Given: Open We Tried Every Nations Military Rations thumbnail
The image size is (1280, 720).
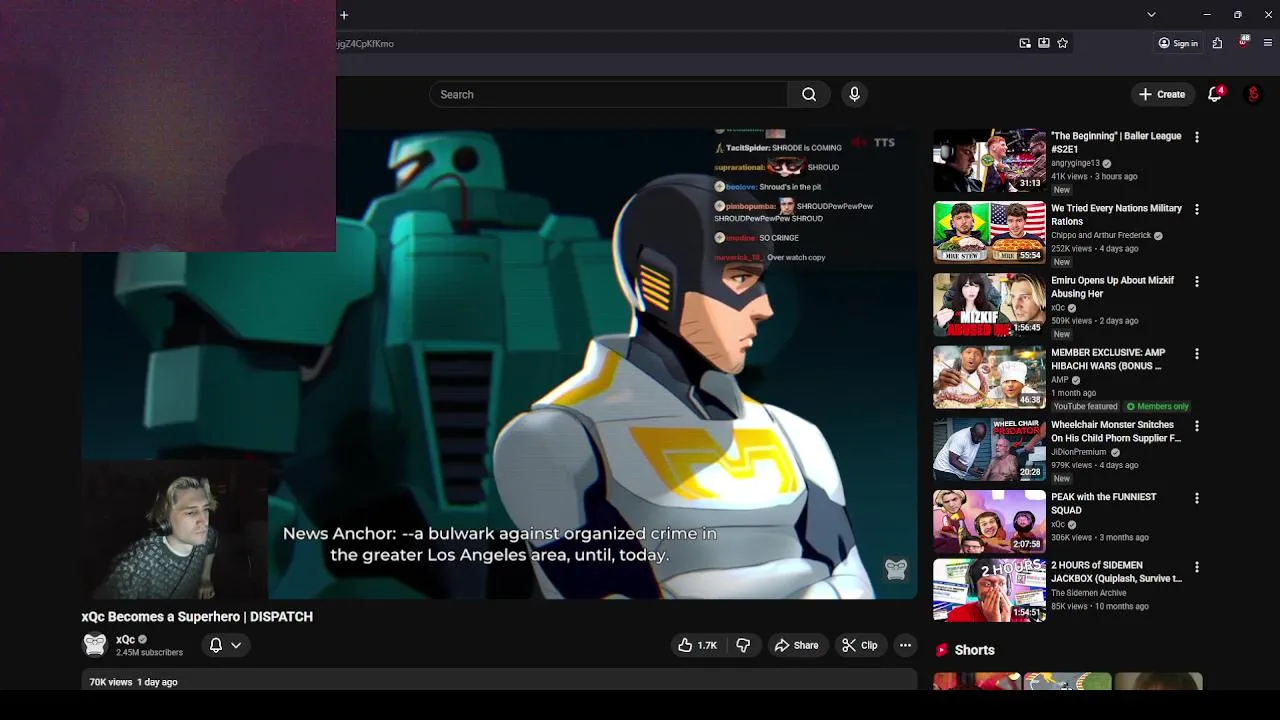Looking at the screenshot, I should pyautogui.click(x=989, y=232).
